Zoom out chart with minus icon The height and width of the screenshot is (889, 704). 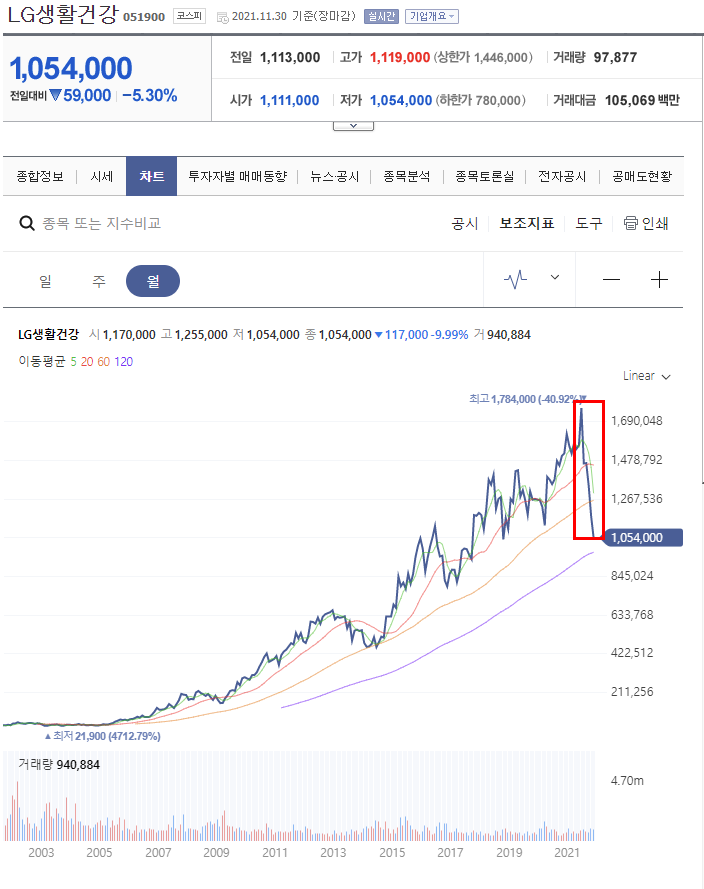point(611,280)
